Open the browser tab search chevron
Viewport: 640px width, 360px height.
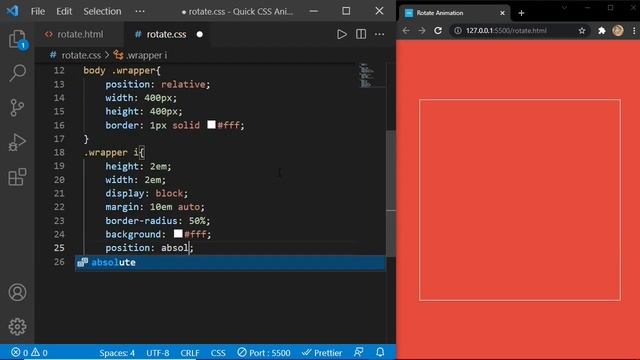pyautogui.click(x=564, y=7)
